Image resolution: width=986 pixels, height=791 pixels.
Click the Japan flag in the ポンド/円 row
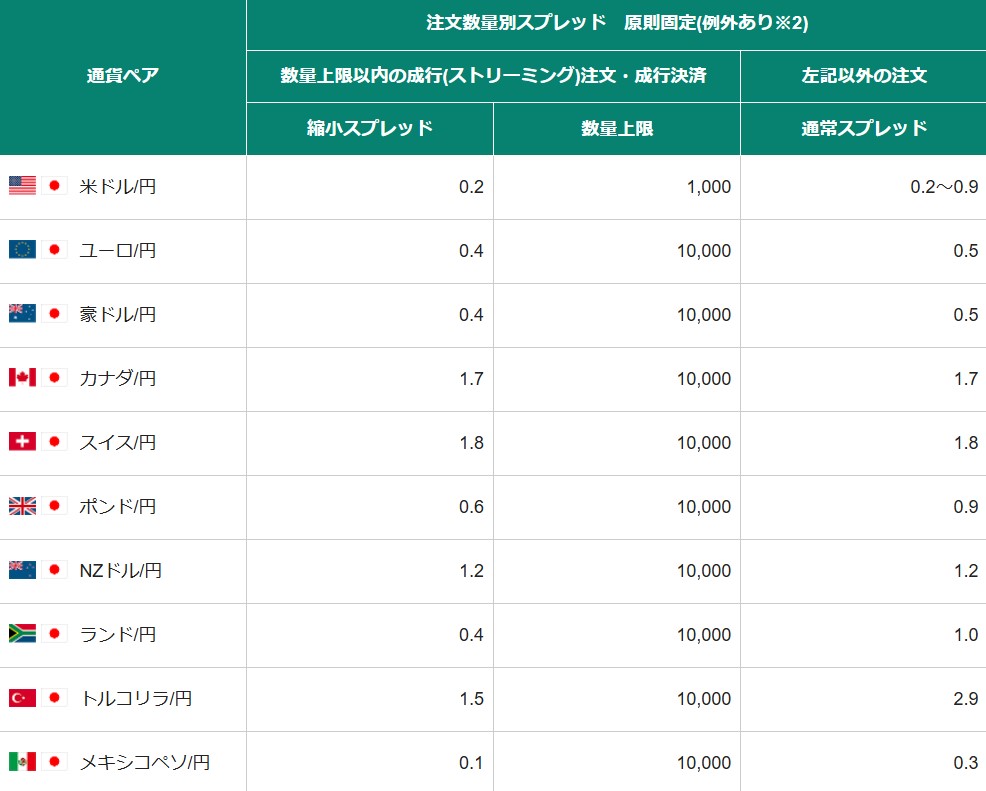pyautogui.click(x=55, y=506)
